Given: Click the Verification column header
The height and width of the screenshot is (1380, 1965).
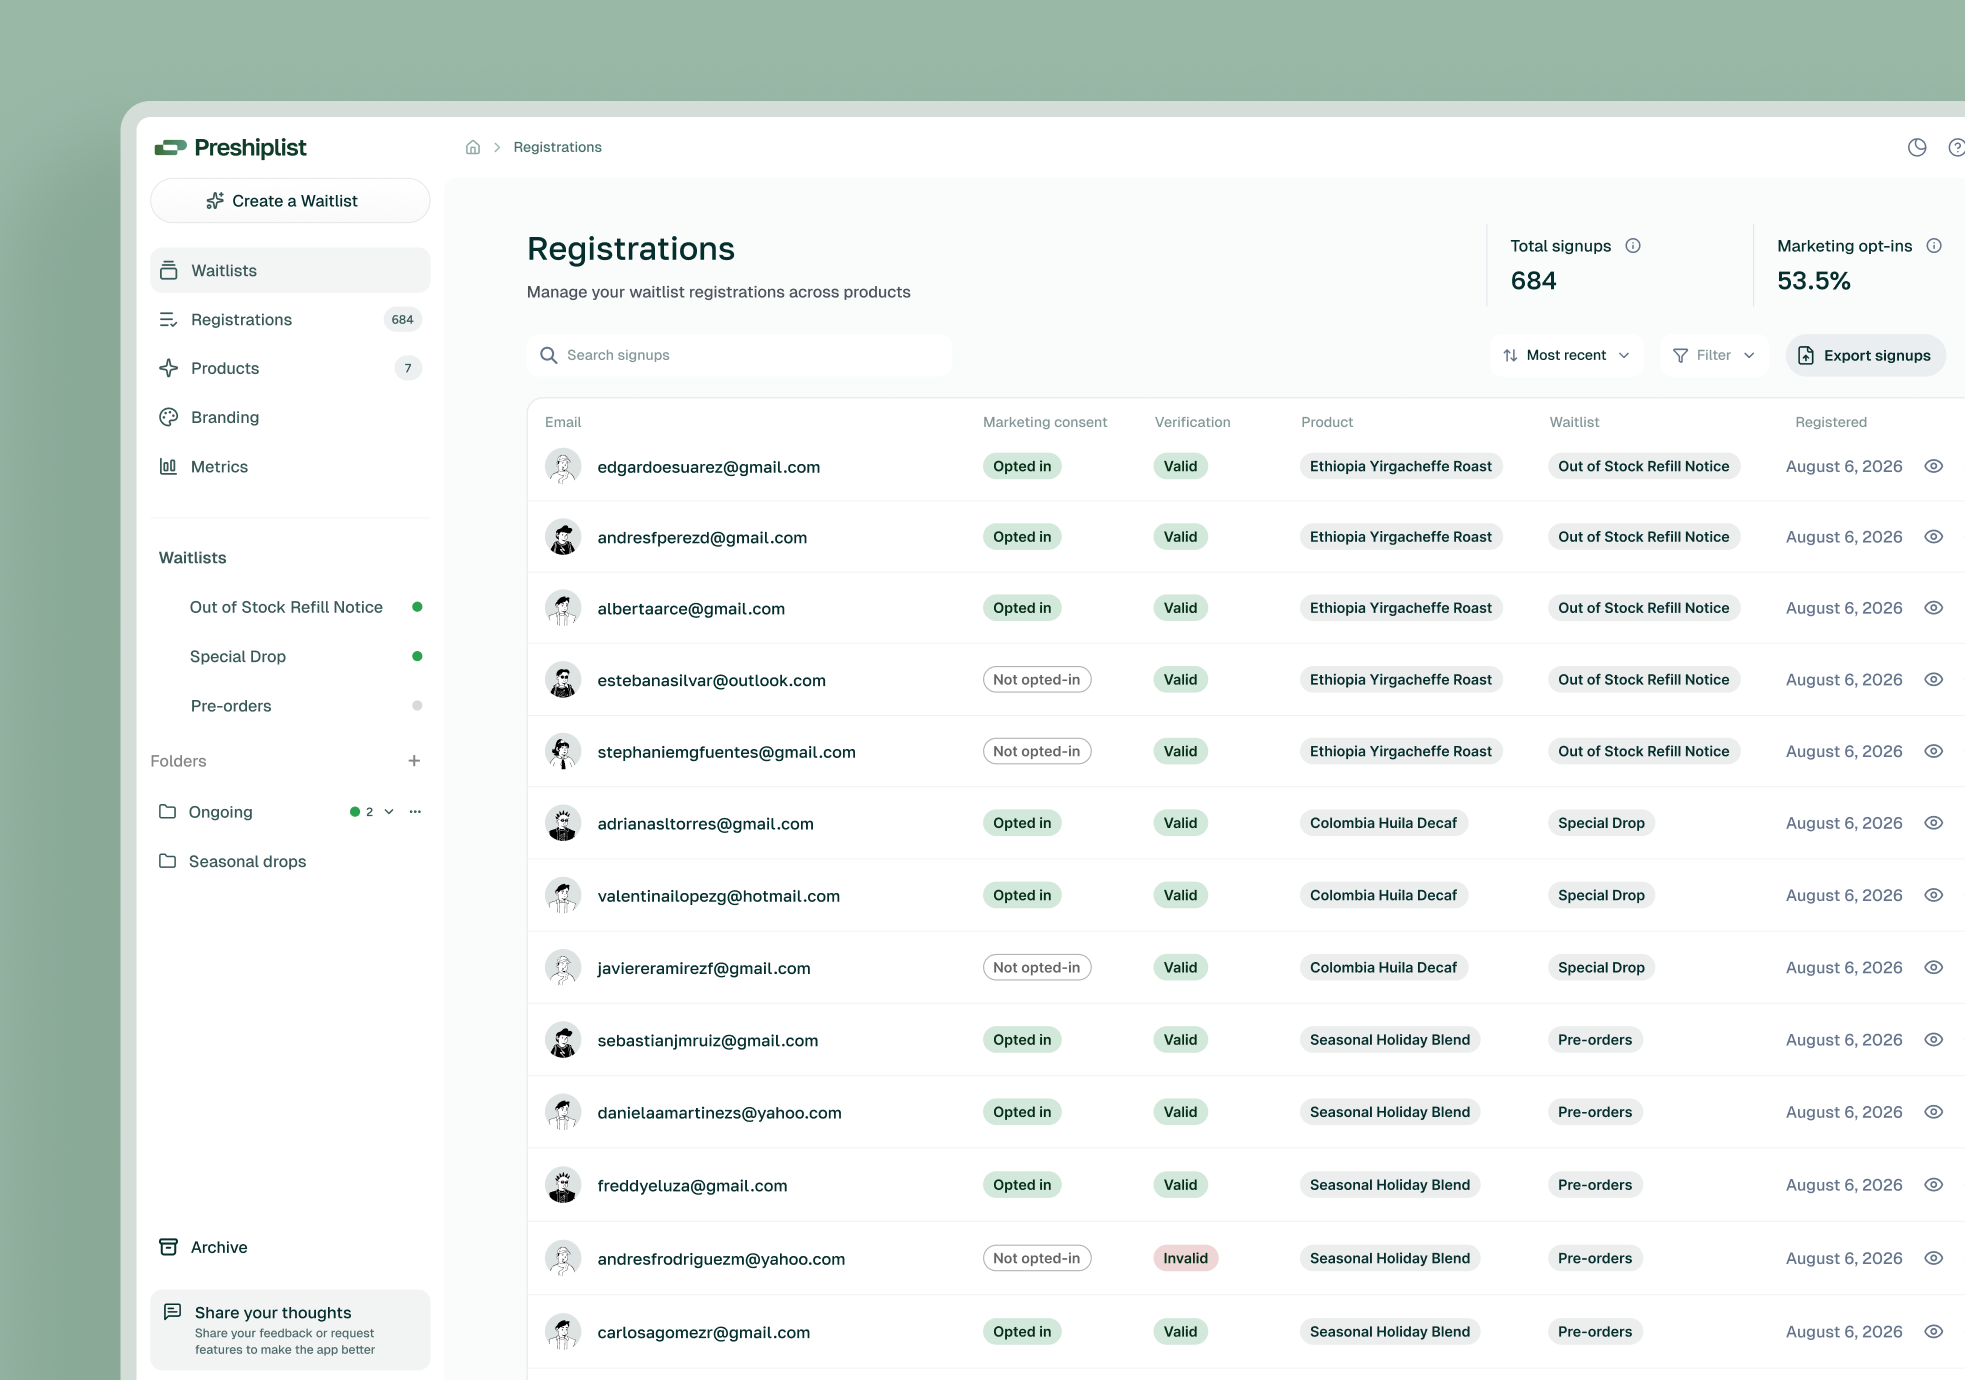Looking at the screenshot, I should click(1192, 422).
